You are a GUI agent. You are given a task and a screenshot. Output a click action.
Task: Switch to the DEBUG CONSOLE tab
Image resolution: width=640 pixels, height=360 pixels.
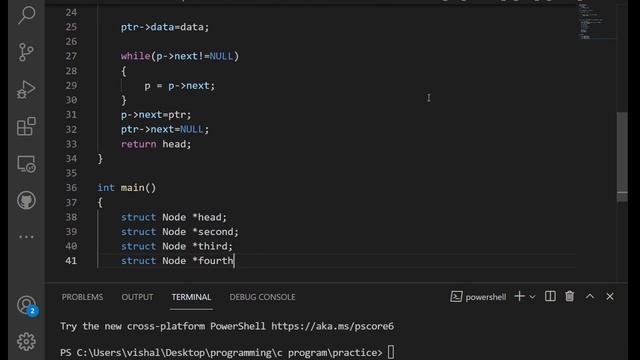[x=262, y=297]
